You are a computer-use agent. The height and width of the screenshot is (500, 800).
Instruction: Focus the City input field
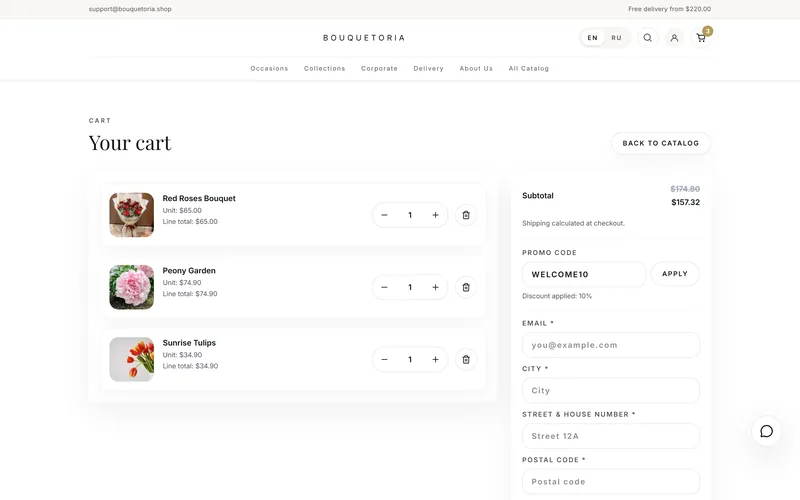[611, 390]
